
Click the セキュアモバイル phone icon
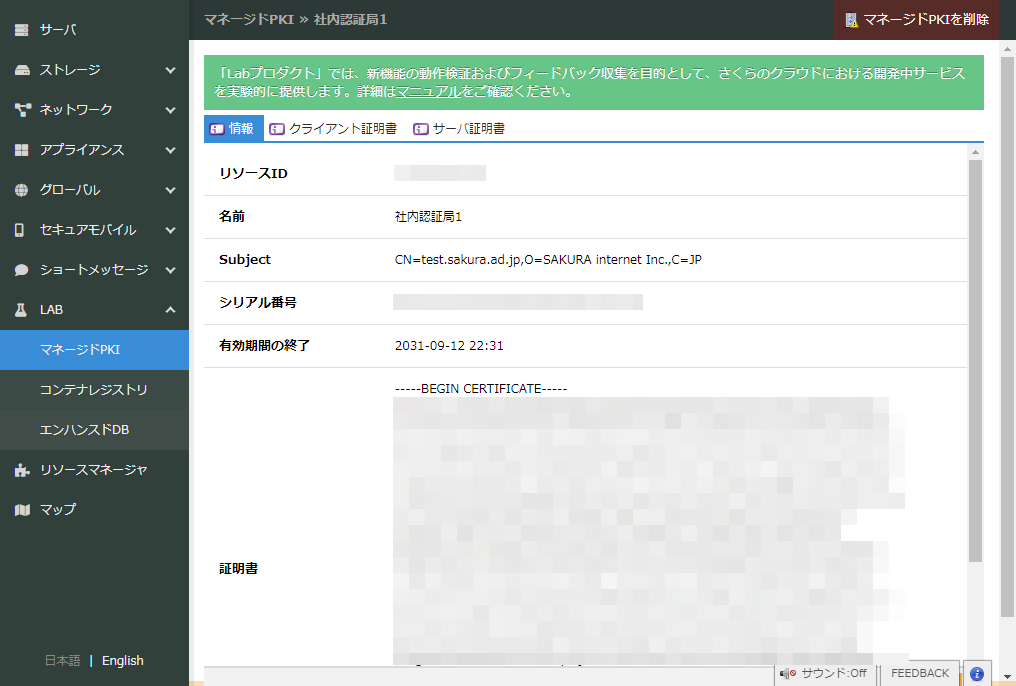pos(19,230)
